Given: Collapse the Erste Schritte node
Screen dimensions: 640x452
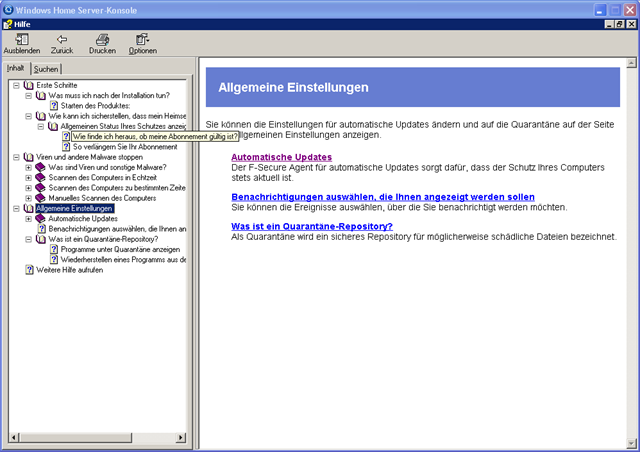Looking at the screenshot, I should [16, 85].
